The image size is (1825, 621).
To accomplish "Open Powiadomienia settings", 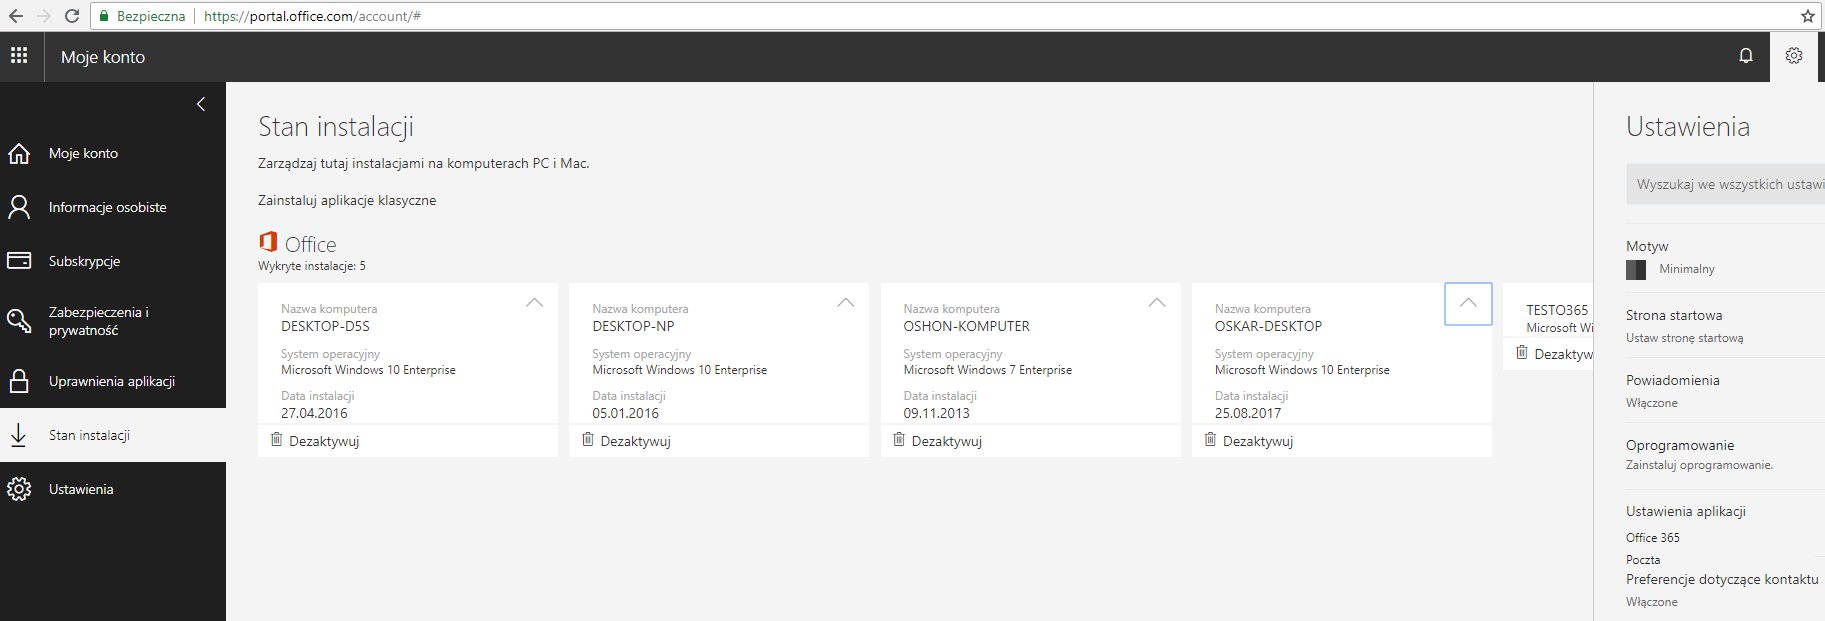I will coord(1673,380).
